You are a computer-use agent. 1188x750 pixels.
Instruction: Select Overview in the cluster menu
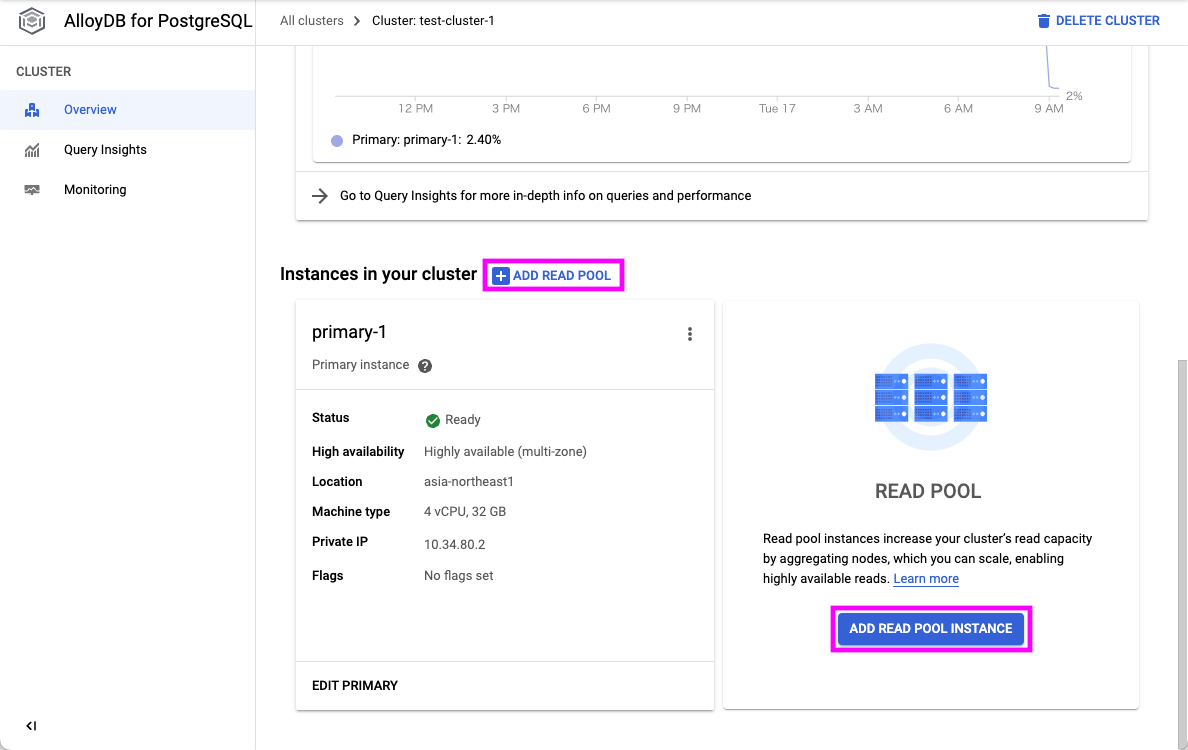tap(127, 110)
